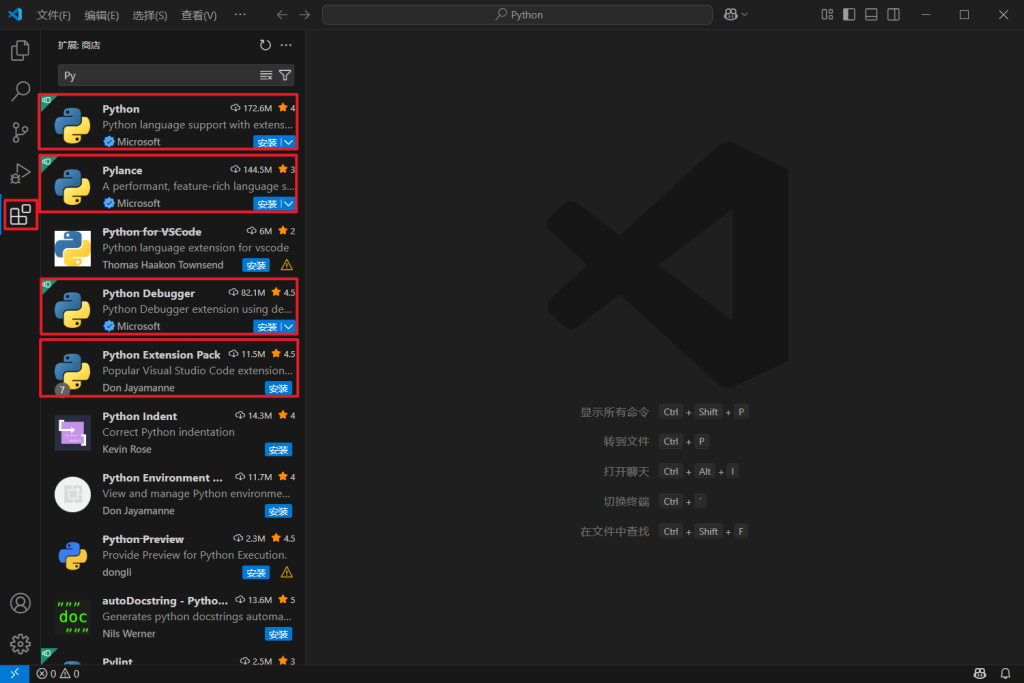Open the Manage gear icon
The width and height of the screenshot is (1024, 683).
click(20, 644)
